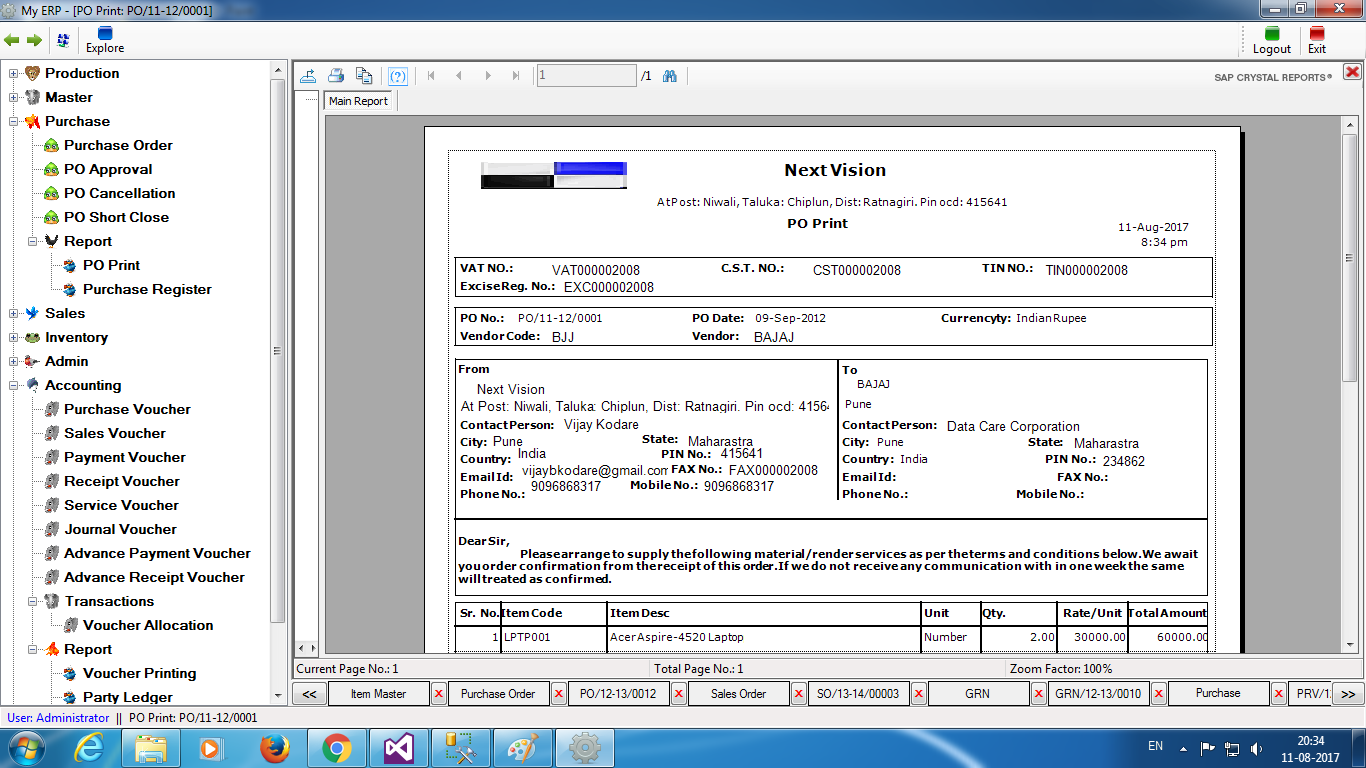Click the Copy icon in report toolbar
This screenshot has width=1366, height=768.
coord(365,76)
